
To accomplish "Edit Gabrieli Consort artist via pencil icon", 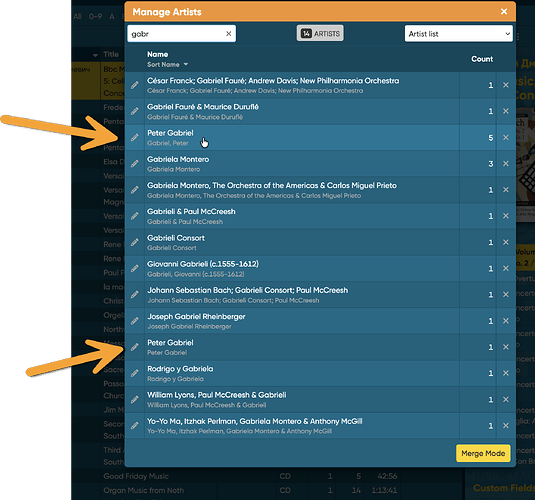I will [135, 242].
